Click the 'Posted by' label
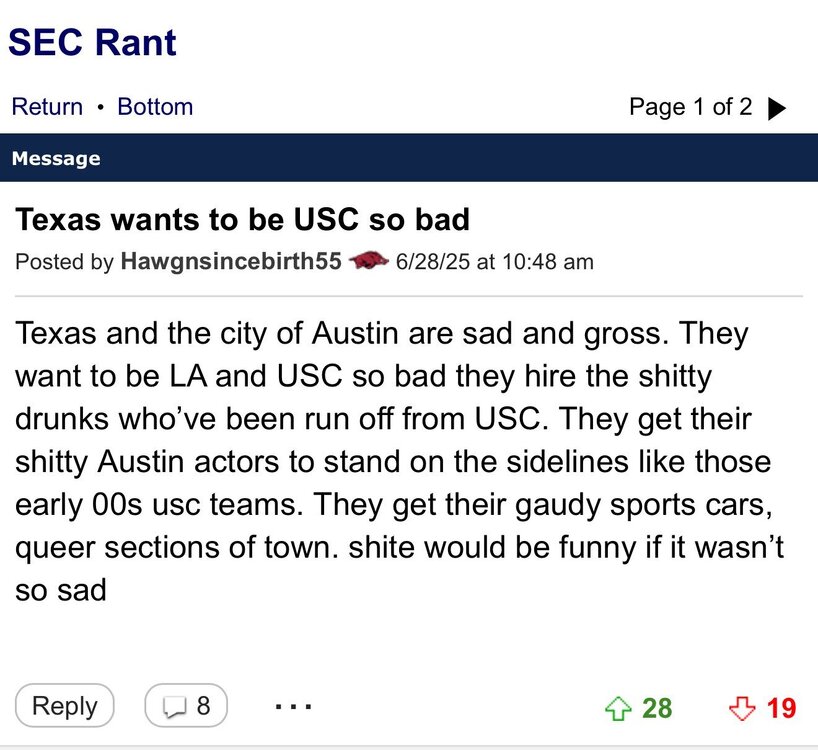The image size is (818, 750). (64, 262)
